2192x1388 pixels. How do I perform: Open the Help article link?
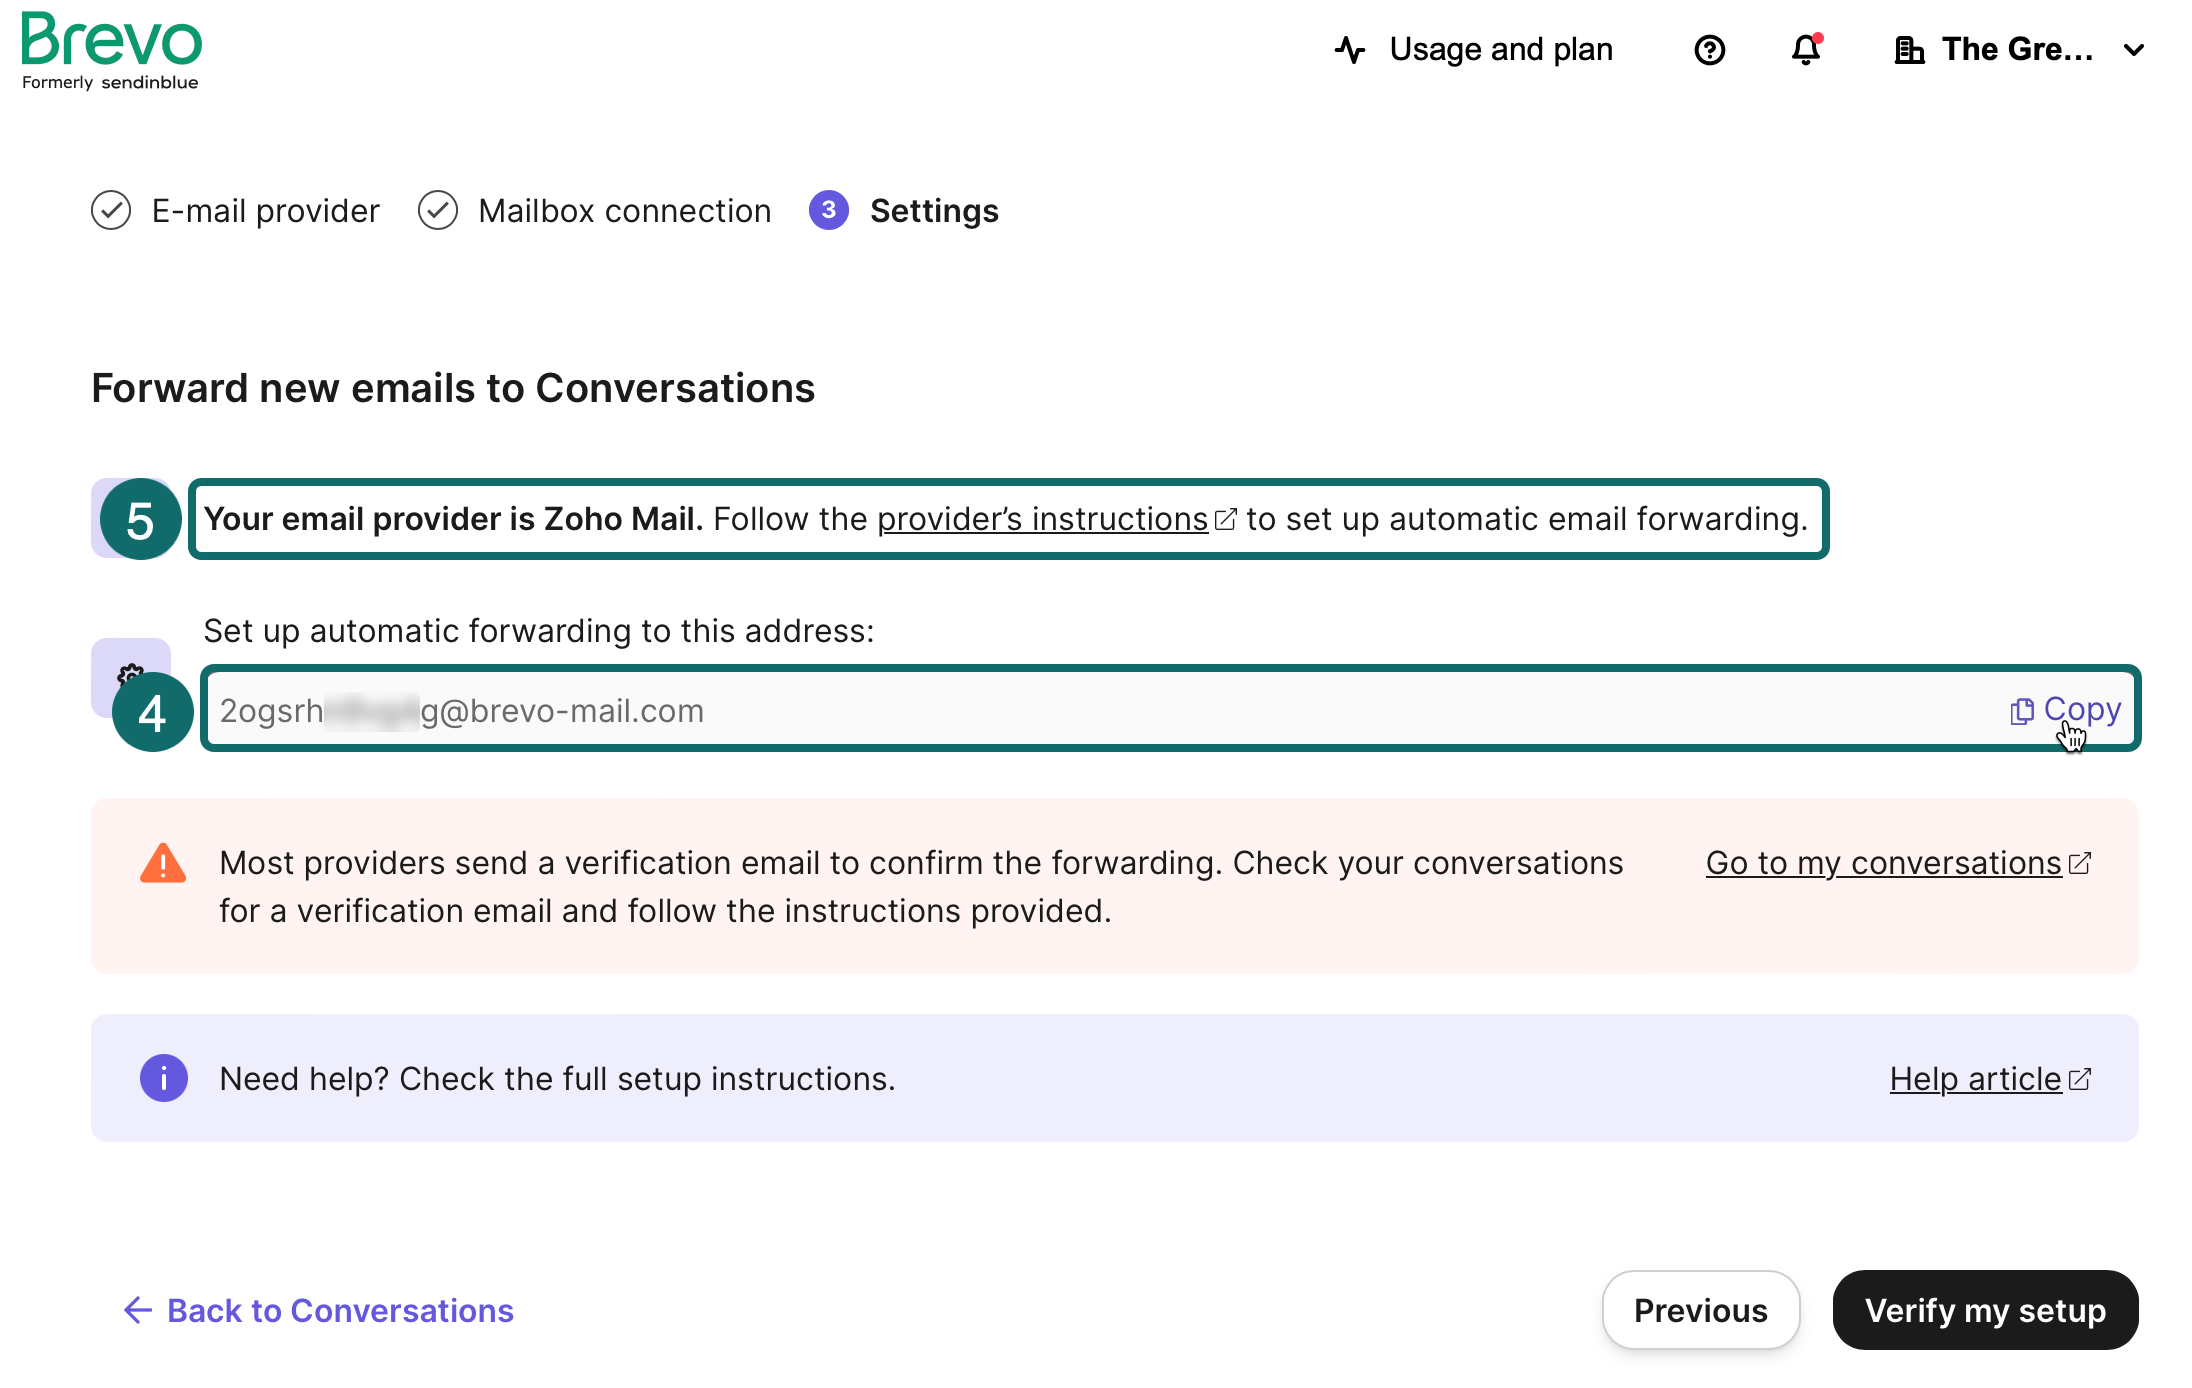click(1976, 1079)
